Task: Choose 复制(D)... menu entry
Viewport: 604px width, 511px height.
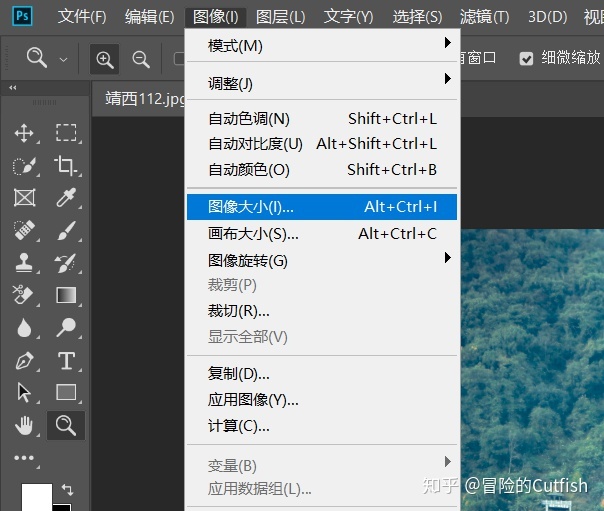Action: coord(322,374)
